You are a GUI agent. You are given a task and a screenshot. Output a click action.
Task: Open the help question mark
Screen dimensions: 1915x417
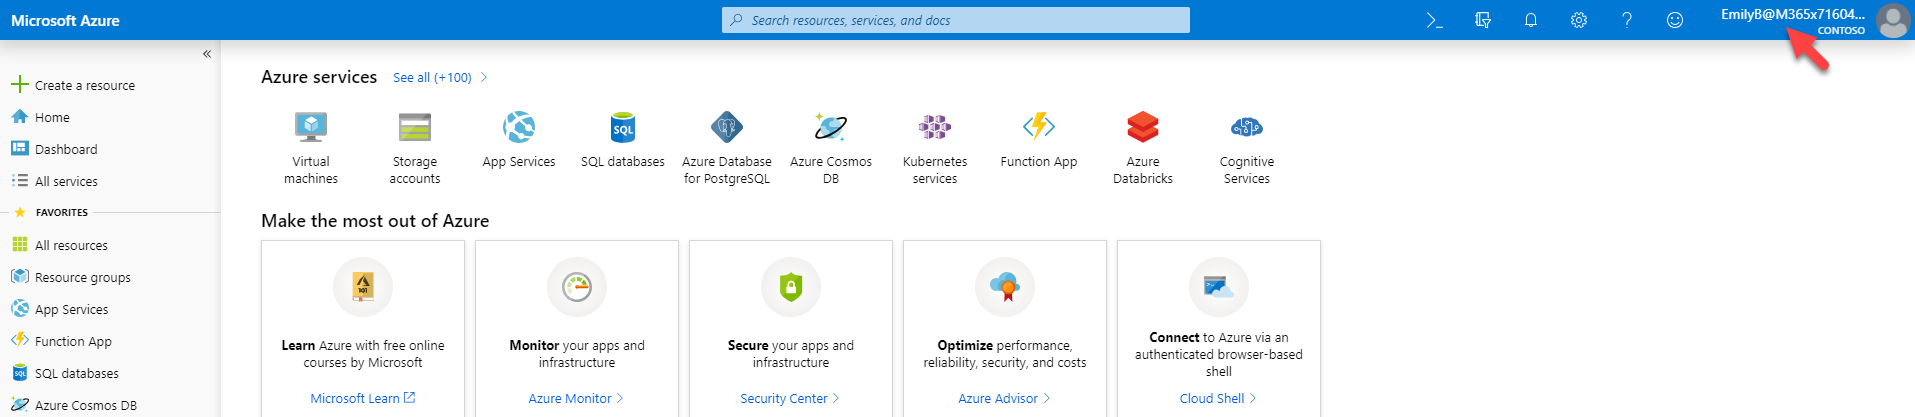tap(1627, 20)
